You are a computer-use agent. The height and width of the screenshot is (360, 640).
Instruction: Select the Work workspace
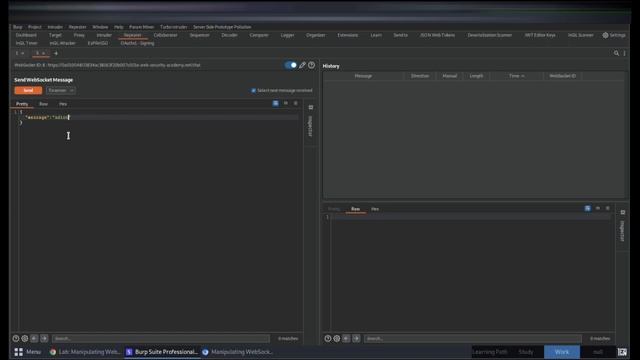click(x=562, y=352)
